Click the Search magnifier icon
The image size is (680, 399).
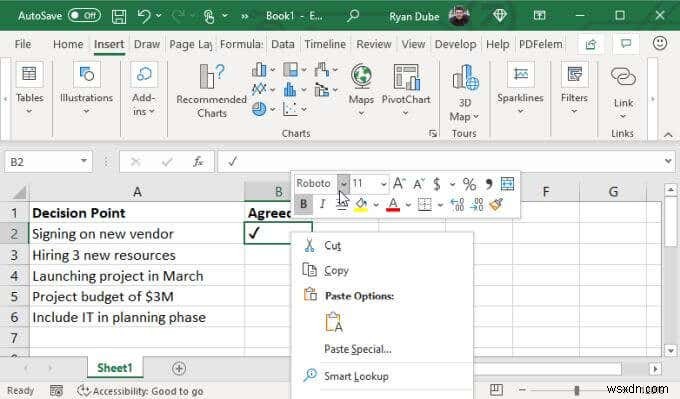(x=353, y=16)
